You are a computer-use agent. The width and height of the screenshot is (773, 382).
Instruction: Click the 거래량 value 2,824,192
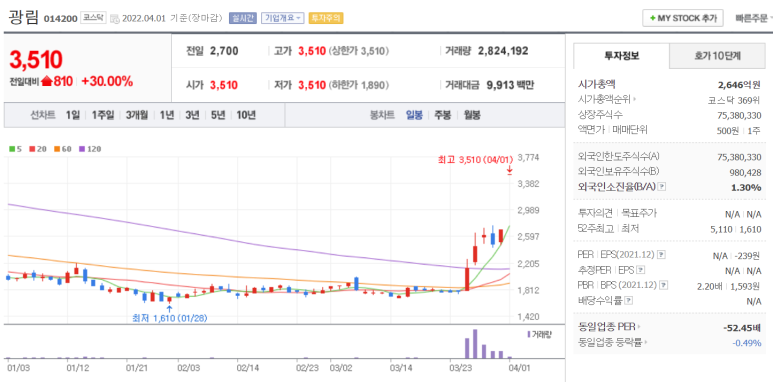point(503,50)
